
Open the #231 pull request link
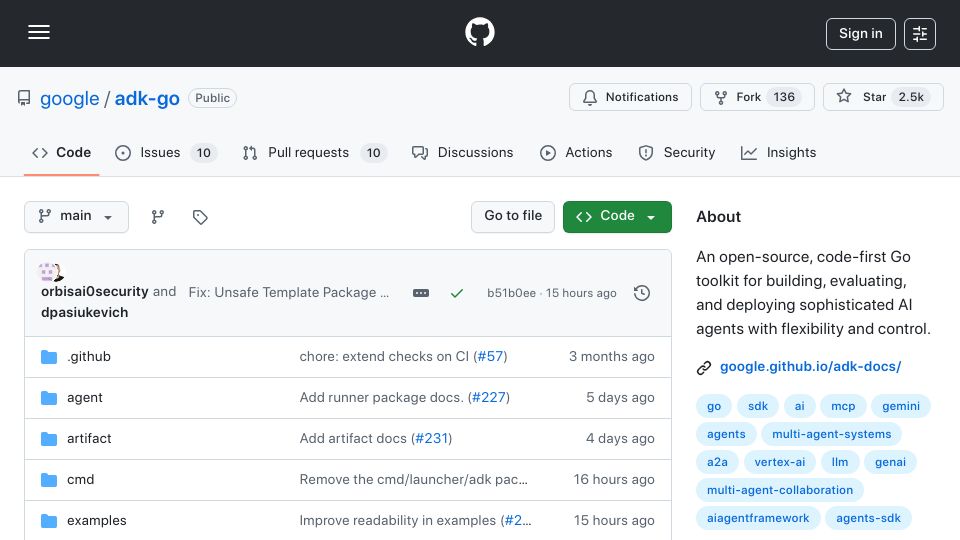432,439
